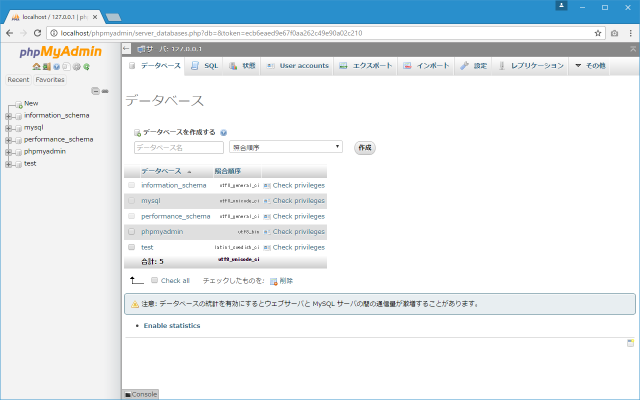Image resolution: width=640 pixels, height=400 pixels.
Task: Collapse all tree nodes with minus icon
Action: (x=96, y=91)
